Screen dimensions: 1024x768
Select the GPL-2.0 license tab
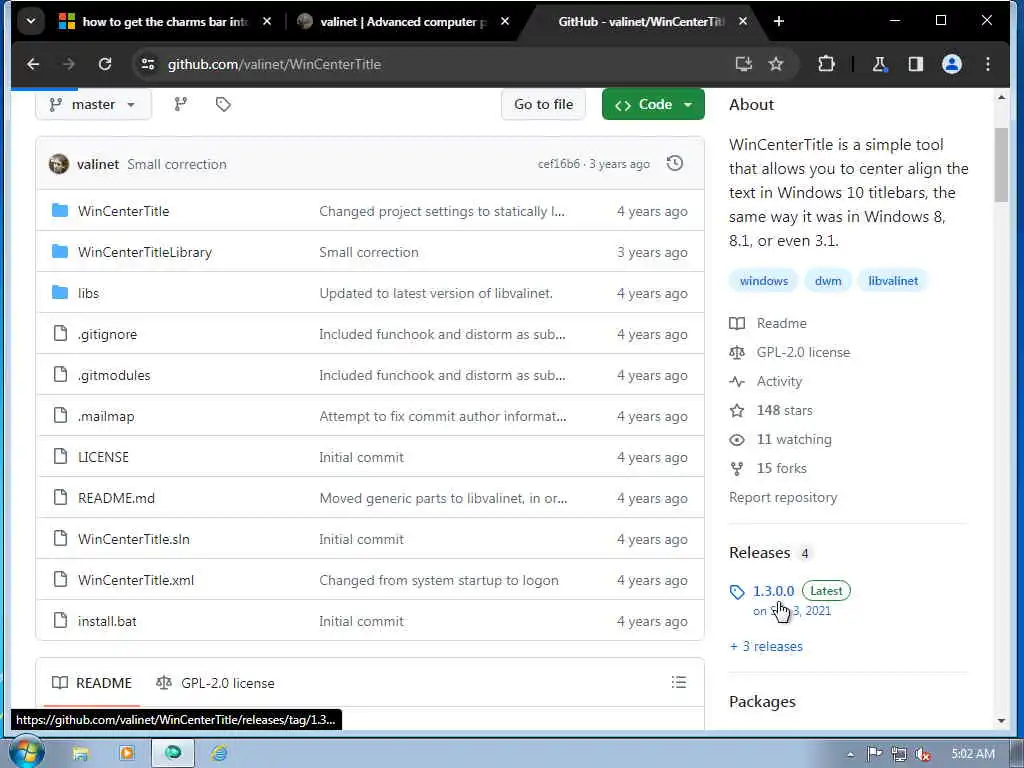(215, 683)
